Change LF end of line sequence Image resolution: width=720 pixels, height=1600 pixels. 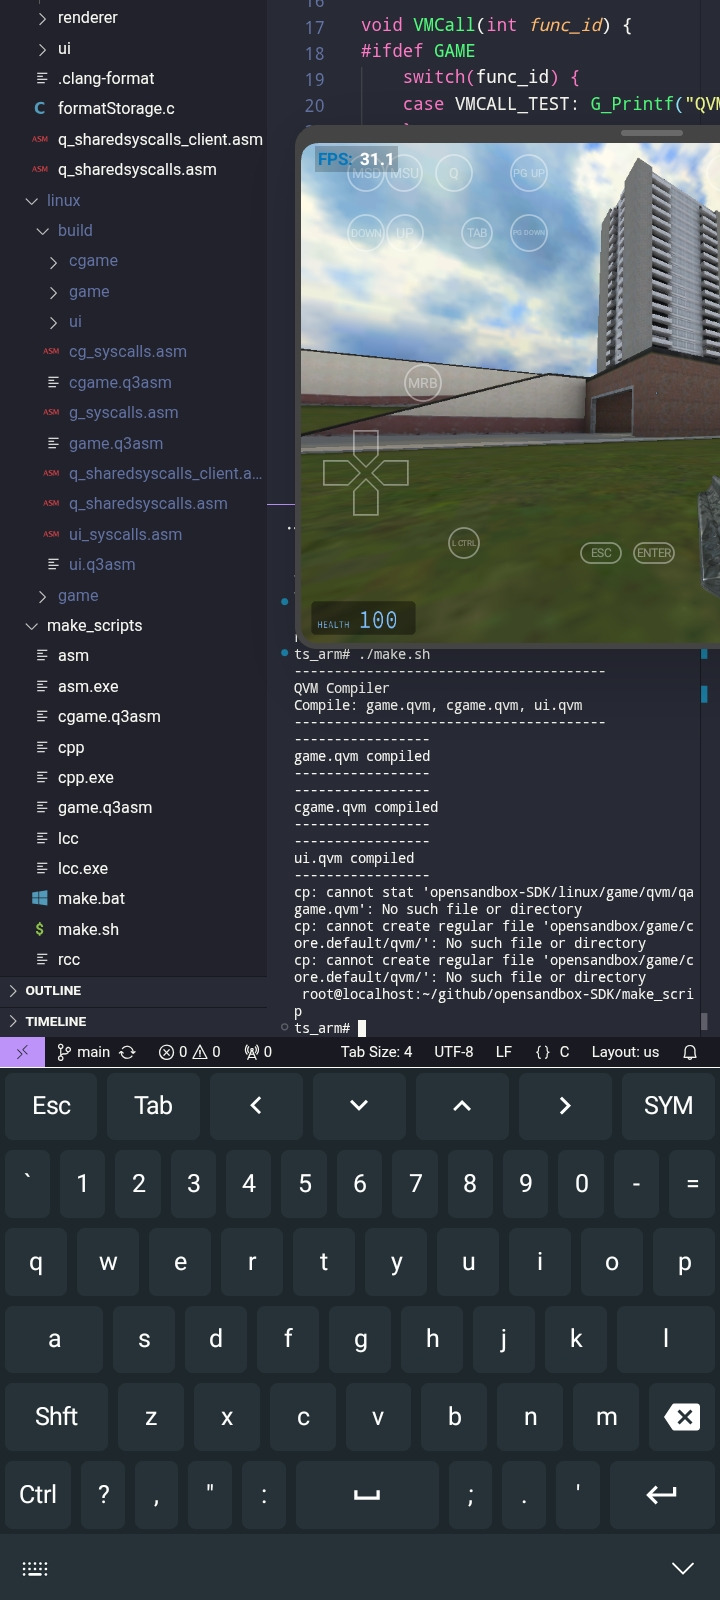[x=504, y=1052]
